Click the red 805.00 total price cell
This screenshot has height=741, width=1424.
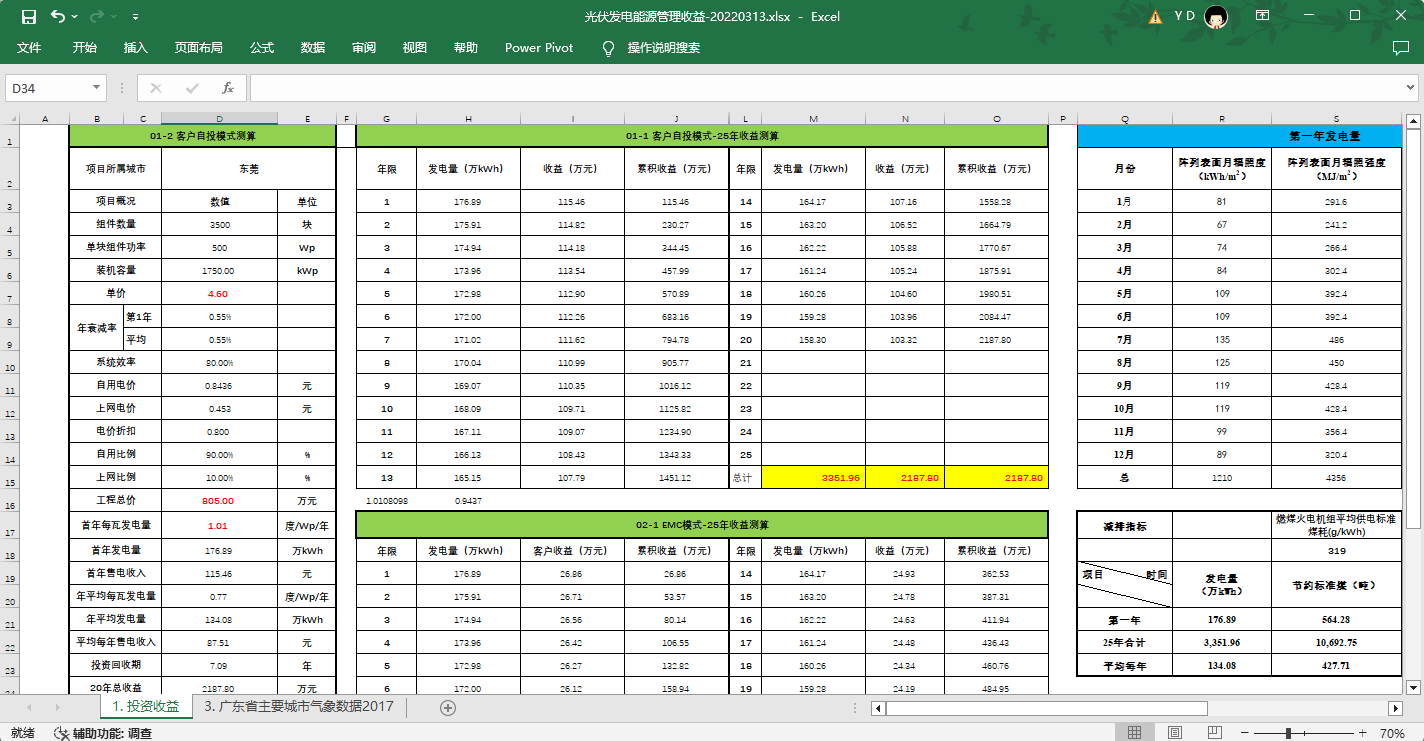tap(220, 500)
